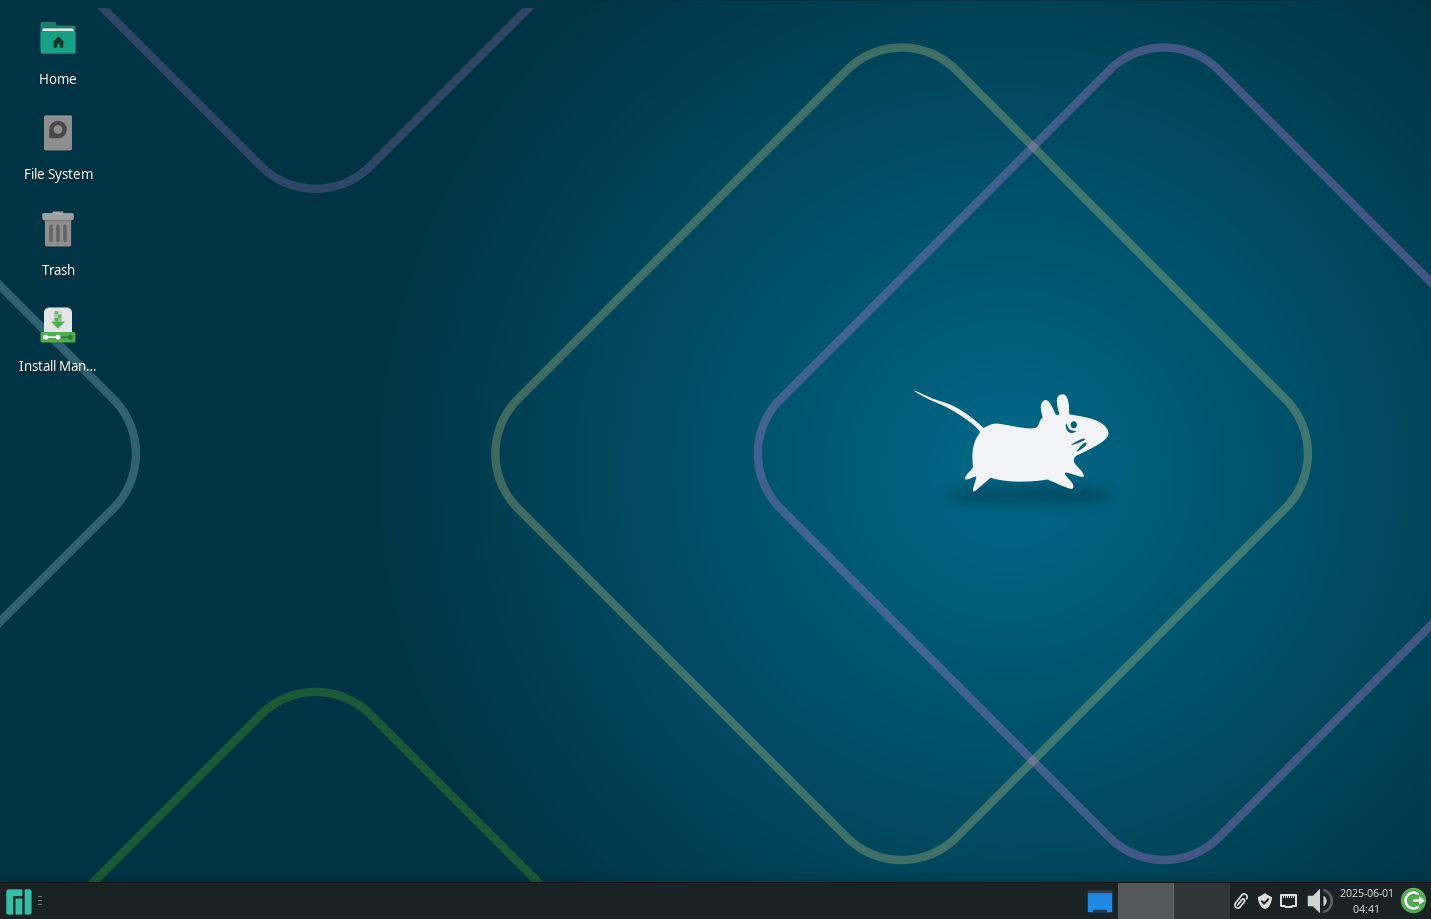Open the clipboard manager paperclip icon
Image resolution: width=1431 pixels, height=919 pixels.
click(x=1241, y=901)
